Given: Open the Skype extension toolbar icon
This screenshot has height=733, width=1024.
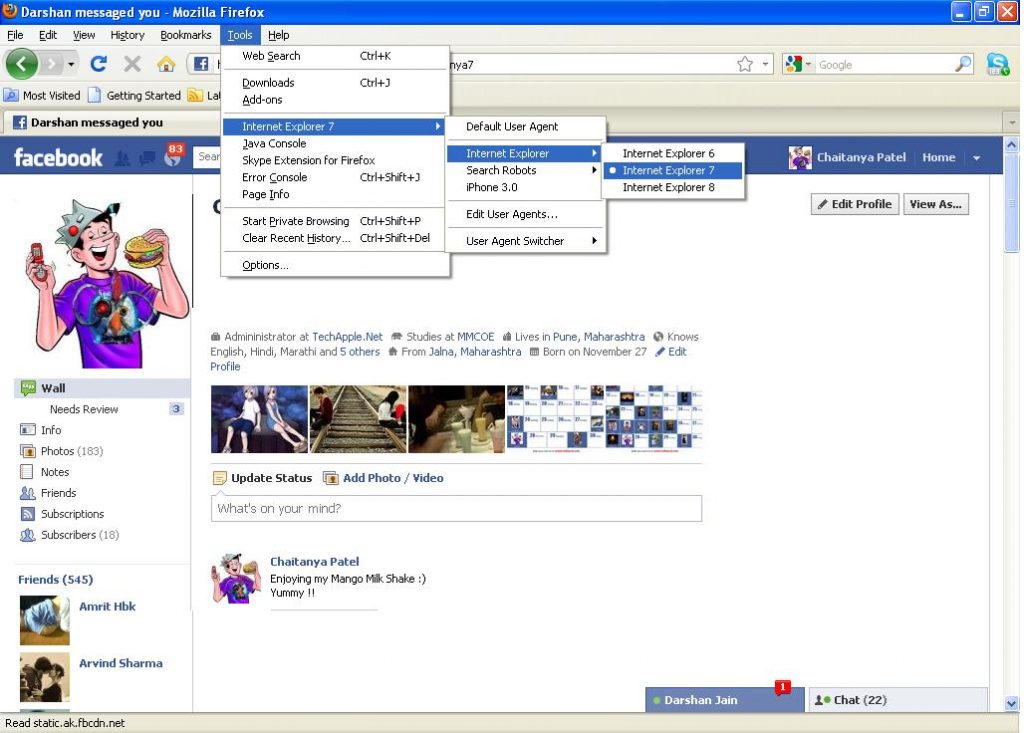Looking at the screenshot, I should click(997, 64).
